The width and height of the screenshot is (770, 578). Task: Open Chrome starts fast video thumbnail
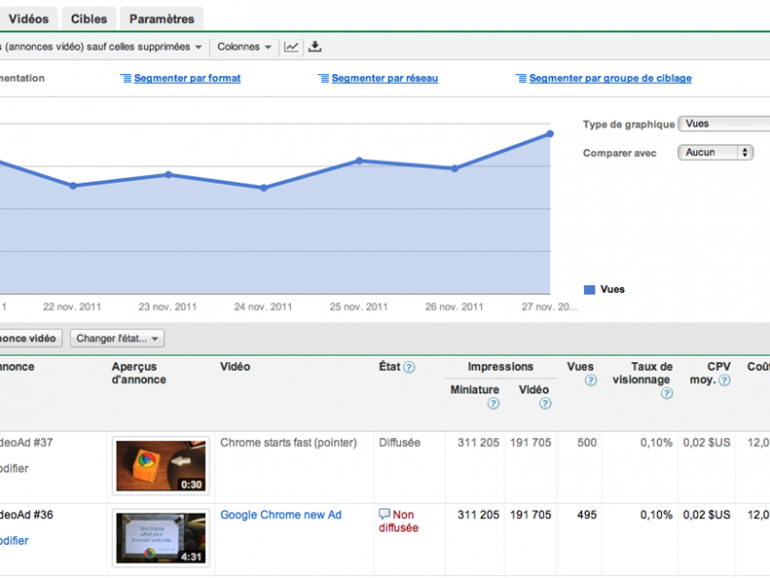[161, 466]
